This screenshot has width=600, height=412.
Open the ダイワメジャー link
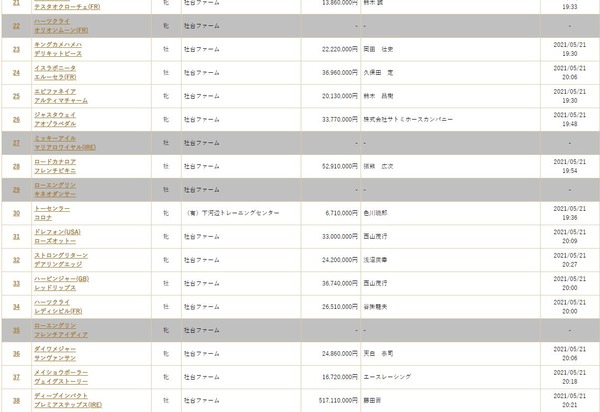pos(55,349)
